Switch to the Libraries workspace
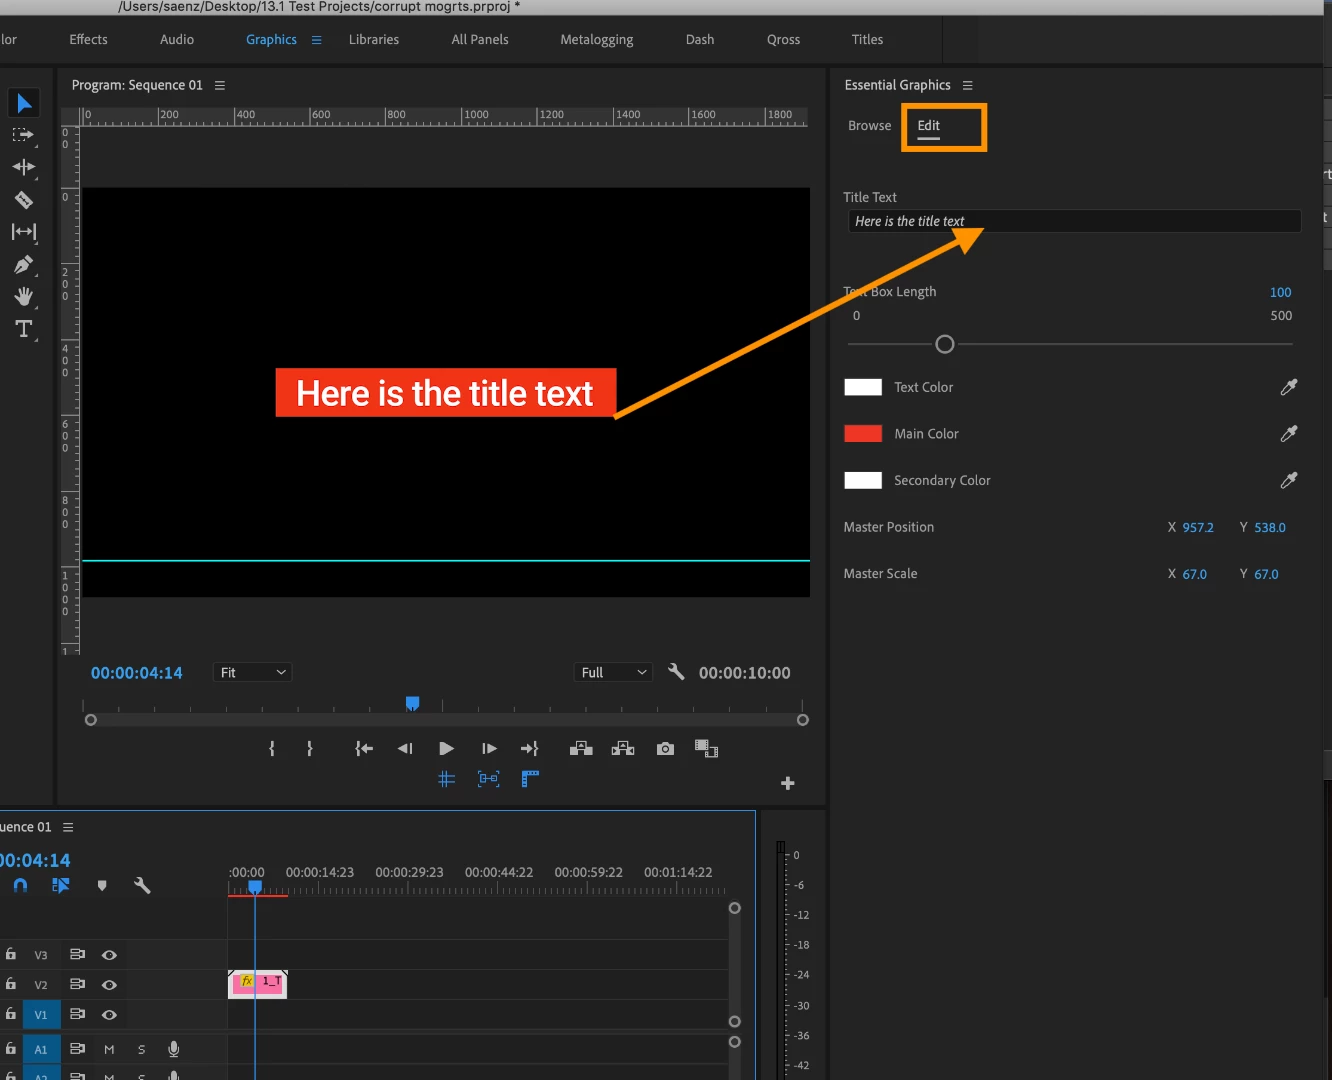This screenshot has height=1080, width=1332. pyautogui.click(x=374, y=39)
